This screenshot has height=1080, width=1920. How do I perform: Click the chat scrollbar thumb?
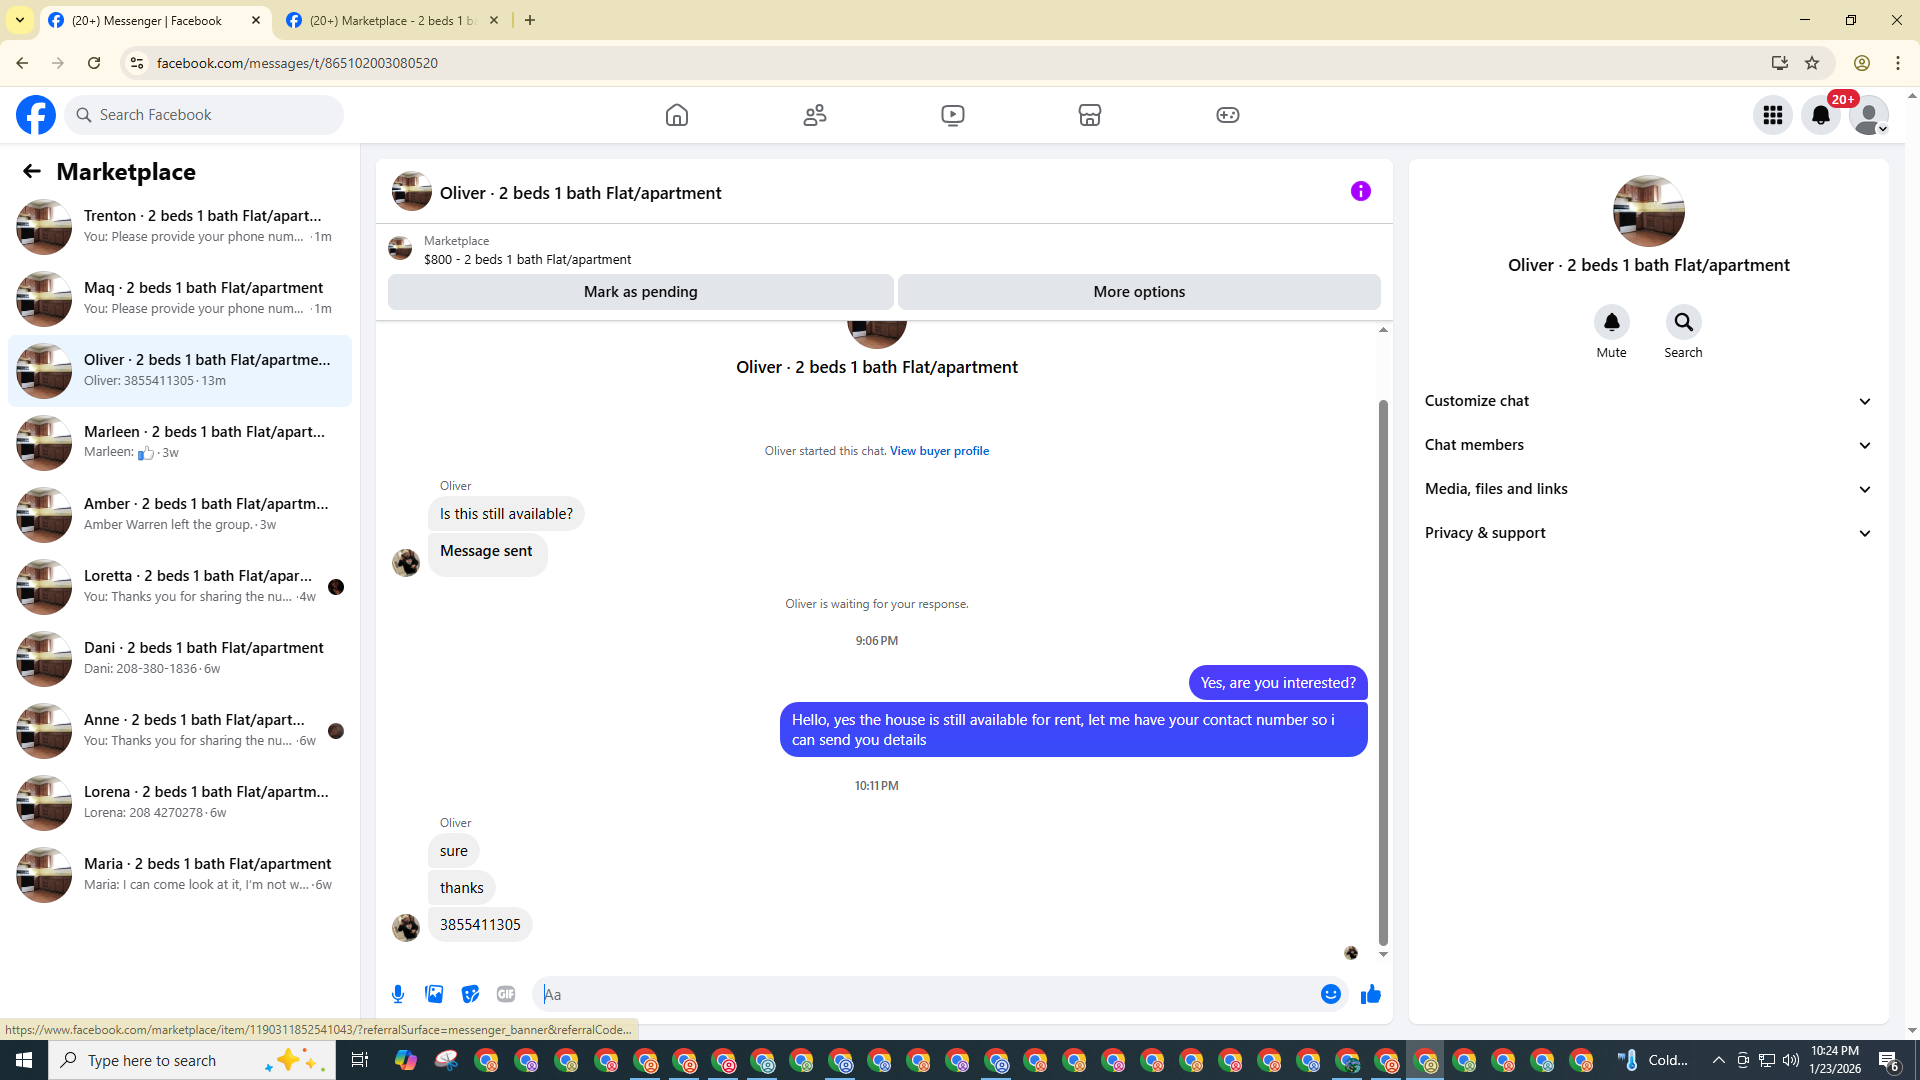pos(1383,670)
